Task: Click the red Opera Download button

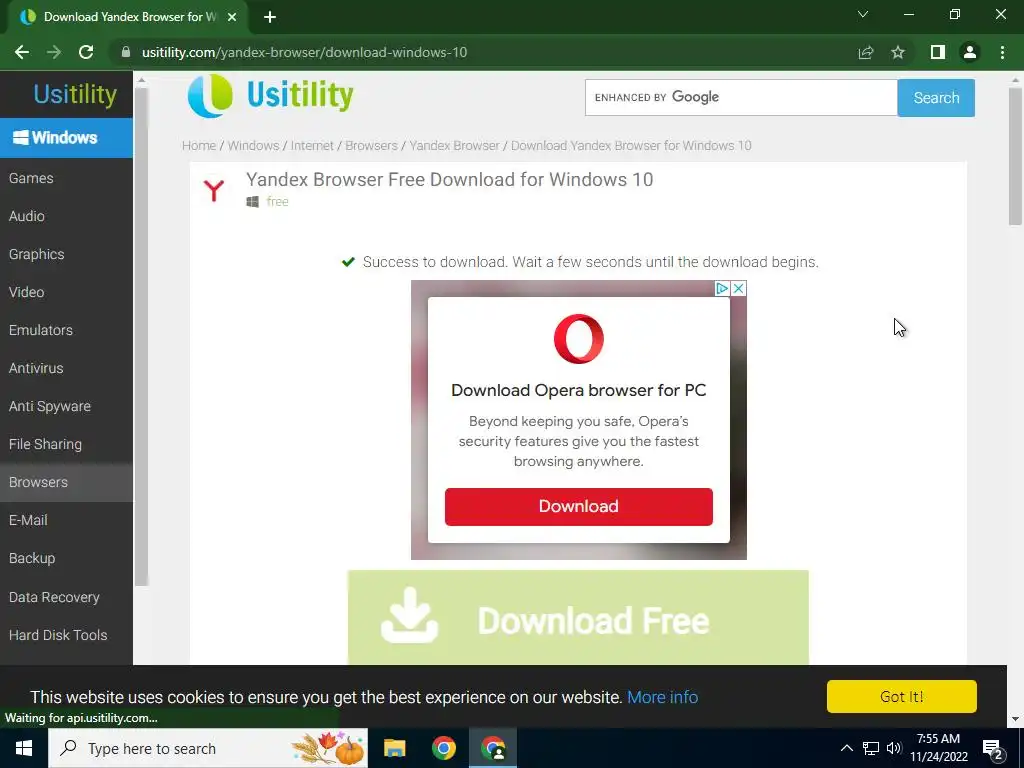Action: 579,506
